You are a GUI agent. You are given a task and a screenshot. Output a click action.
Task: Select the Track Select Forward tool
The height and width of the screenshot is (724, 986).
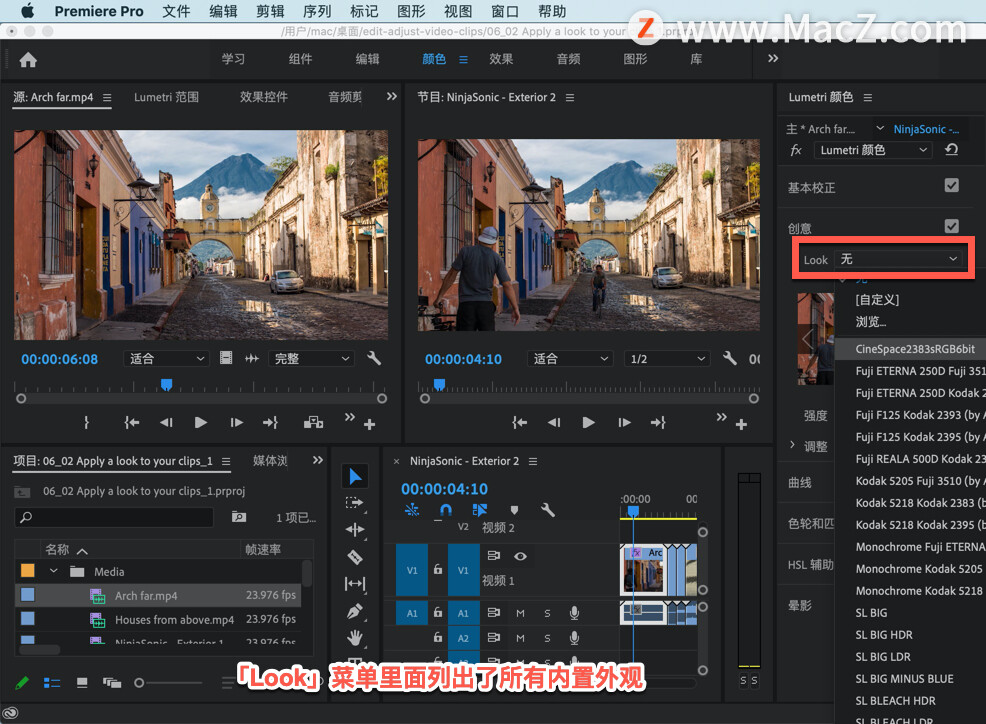click(x=355, y=503)
